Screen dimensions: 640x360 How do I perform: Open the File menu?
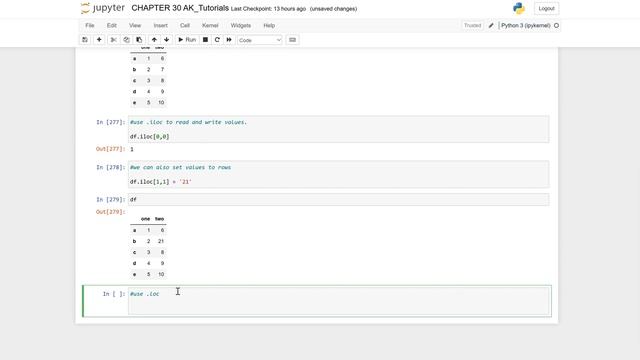click(x=90, y=25)
